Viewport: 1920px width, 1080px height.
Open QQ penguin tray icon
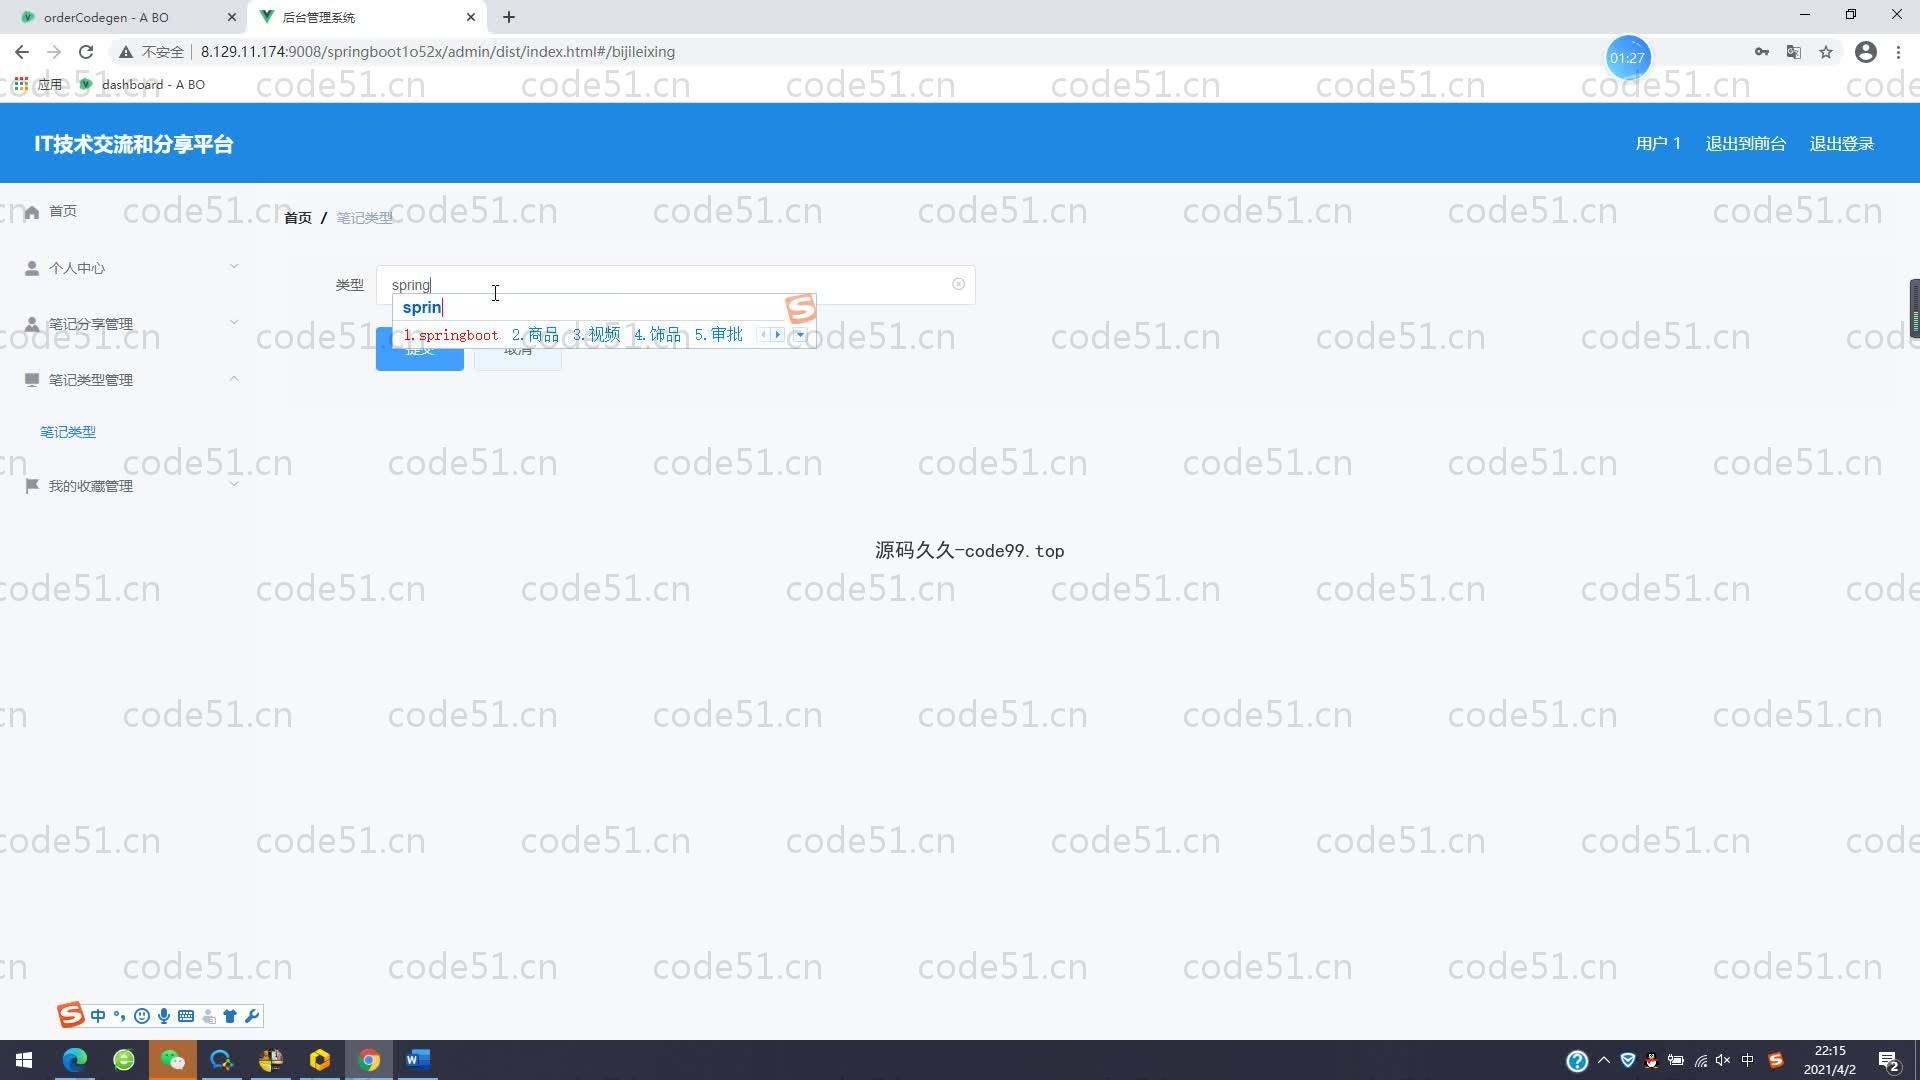pyautogui.click(x=1651, y=1060)
